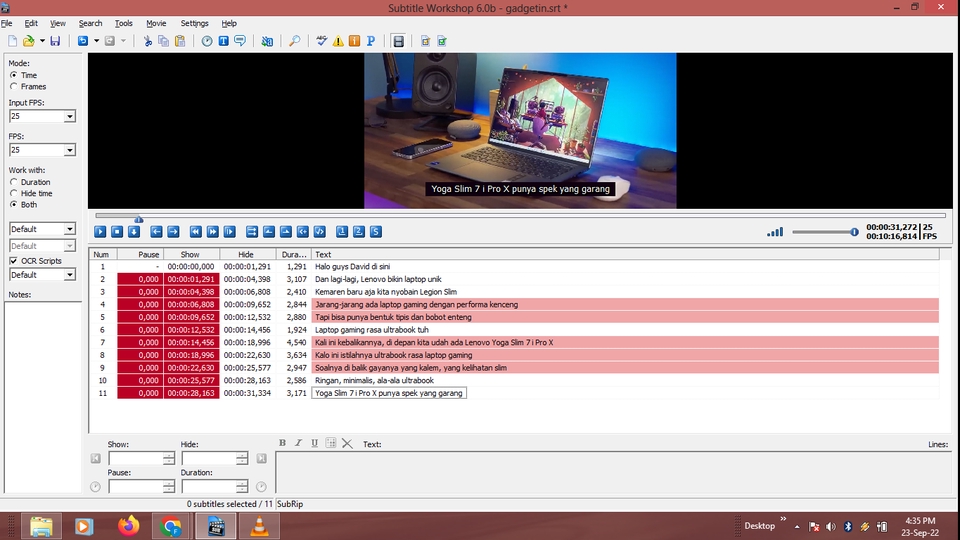
Task: Select subtitle row 'Halo guys David di sini'
Action: click(514, 266)
